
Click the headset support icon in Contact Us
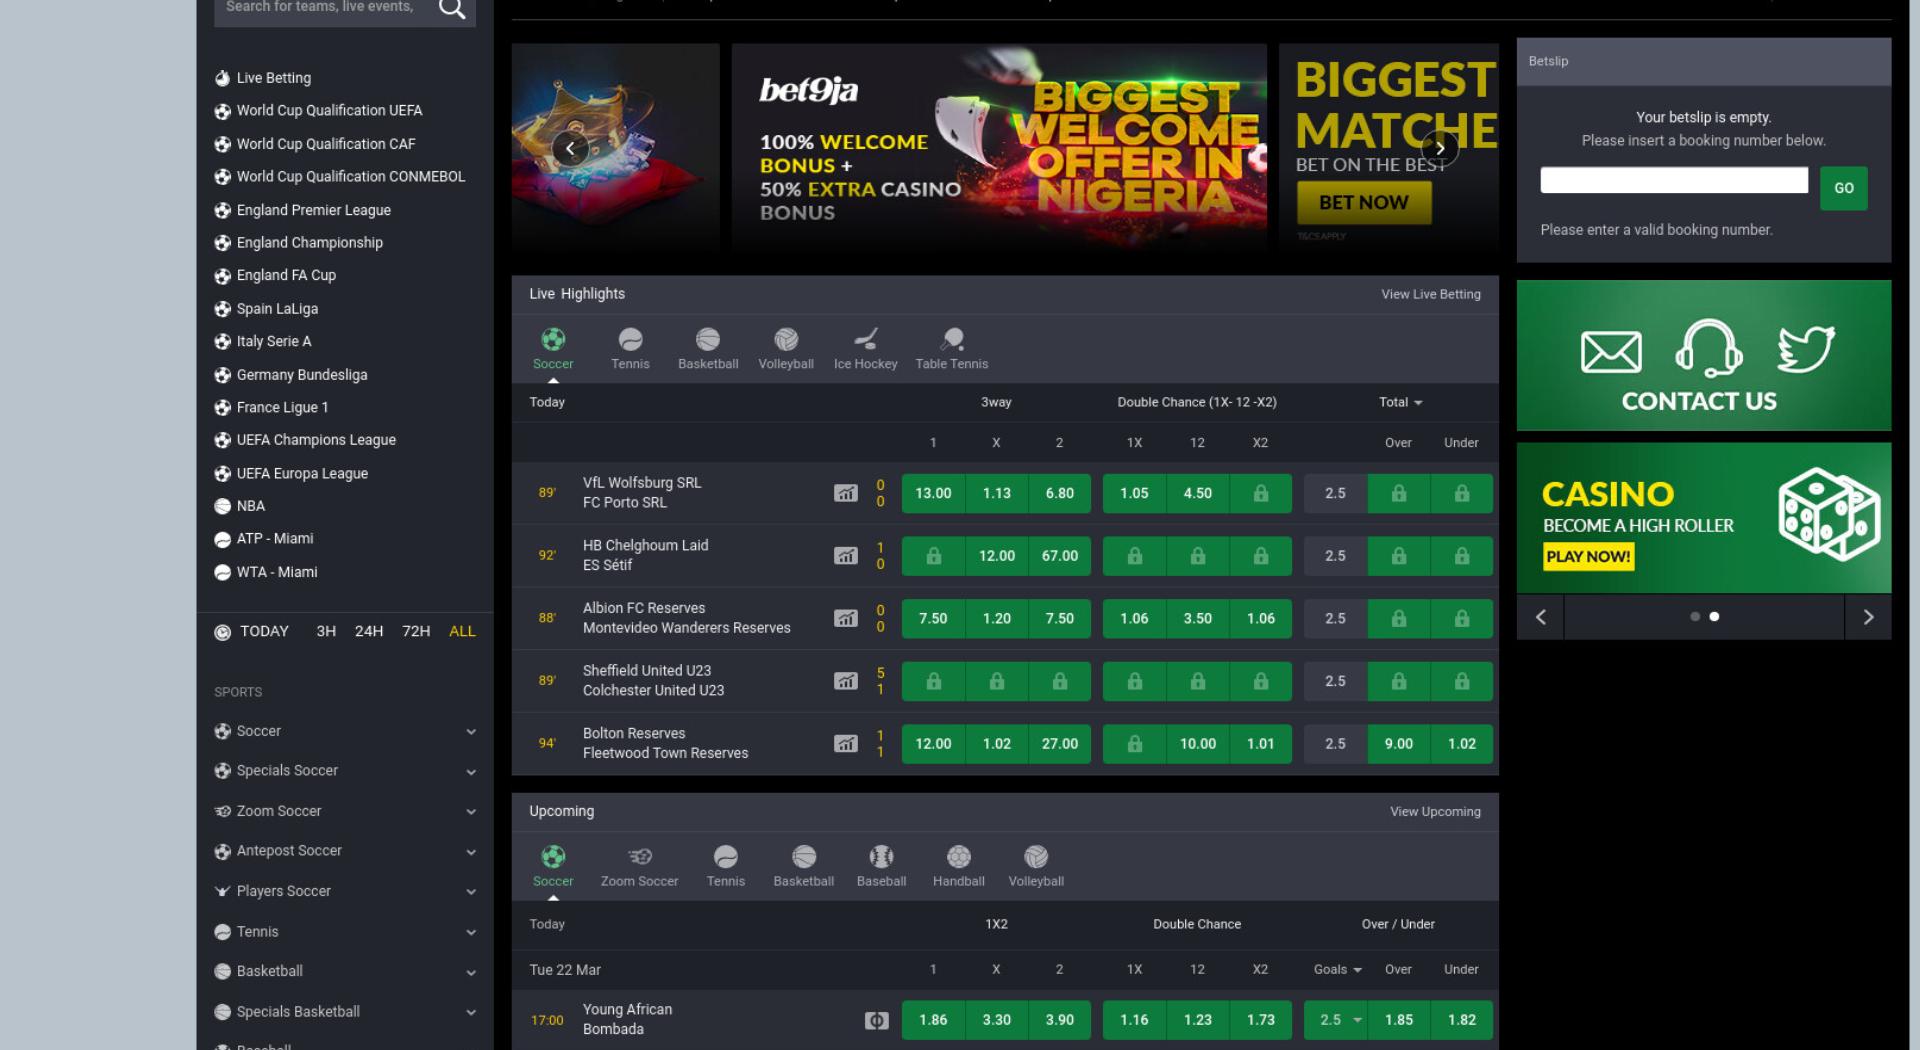(1708, 348)
